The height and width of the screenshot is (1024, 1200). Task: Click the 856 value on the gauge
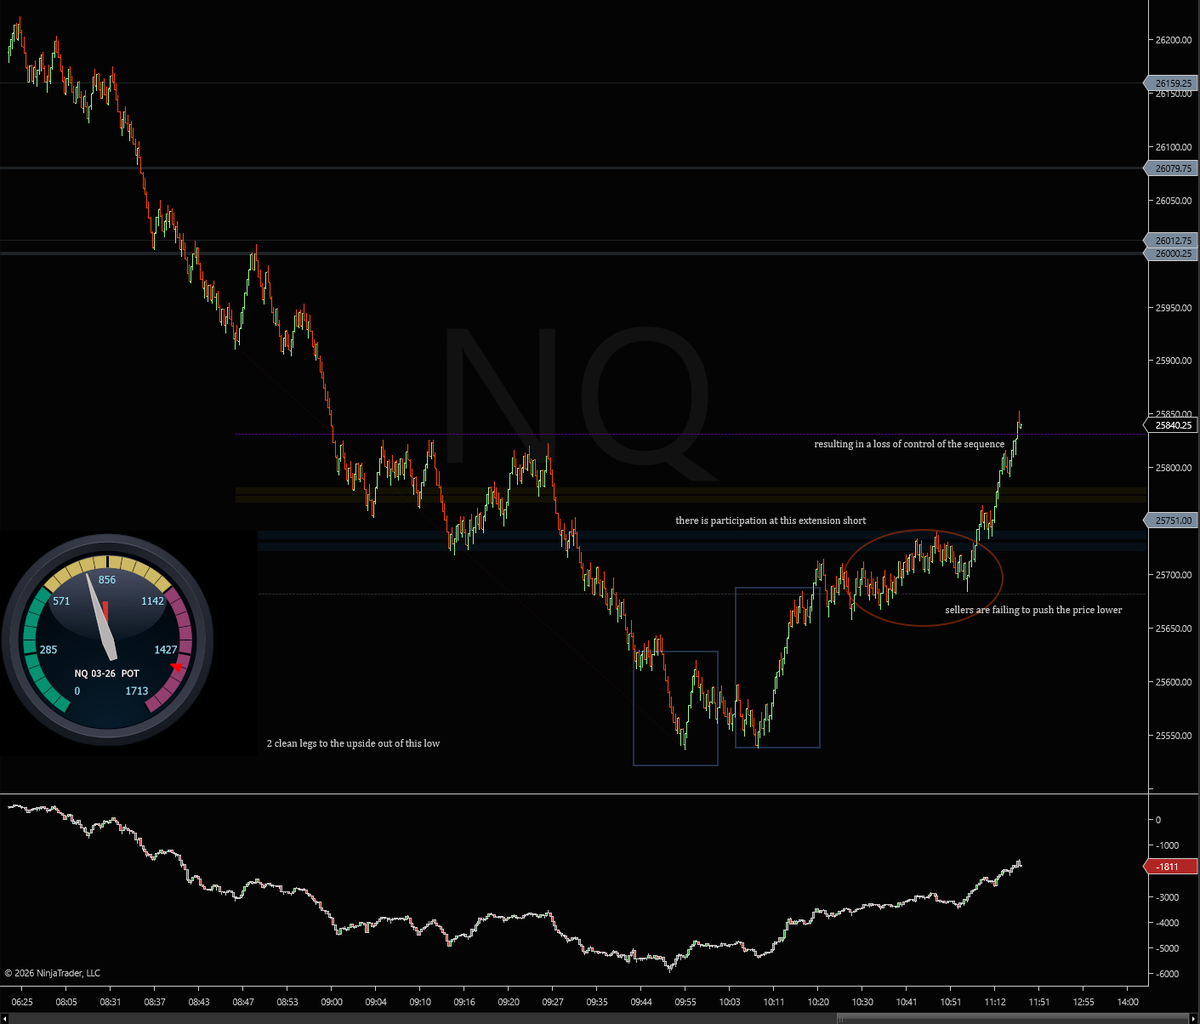[x=107, y=580]
